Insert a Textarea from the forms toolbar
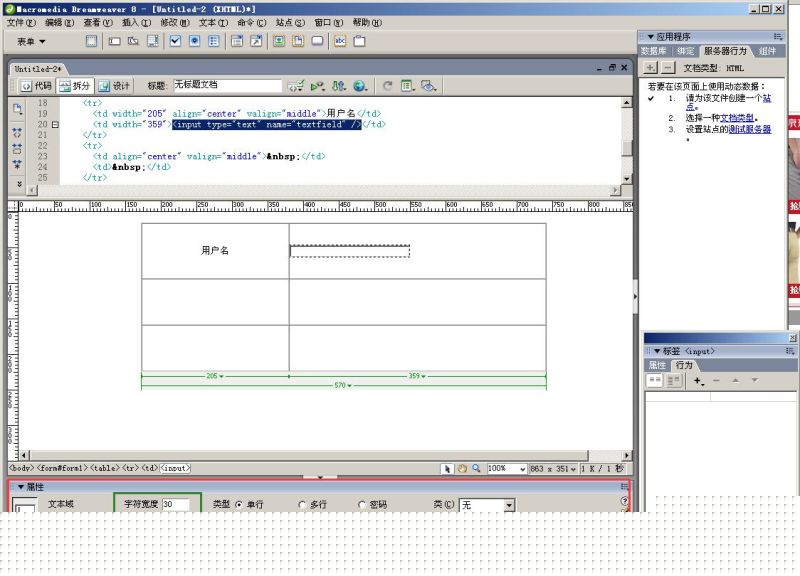This screenshot has width=800, height=576. point(152,41)
